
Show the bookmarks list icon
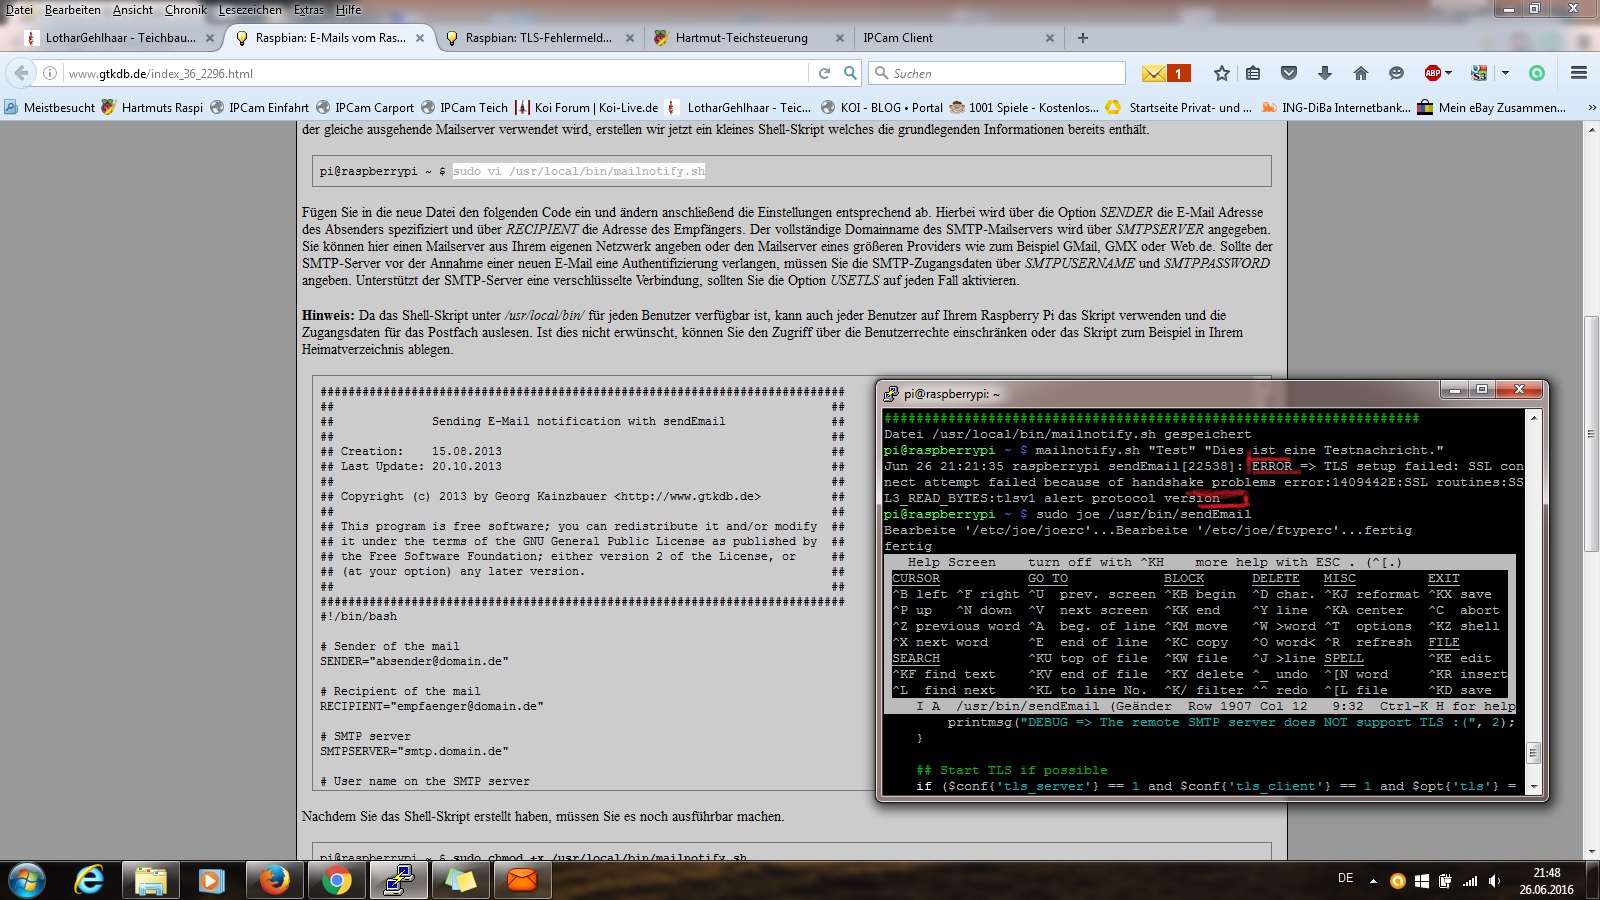tap(1253, 73)
